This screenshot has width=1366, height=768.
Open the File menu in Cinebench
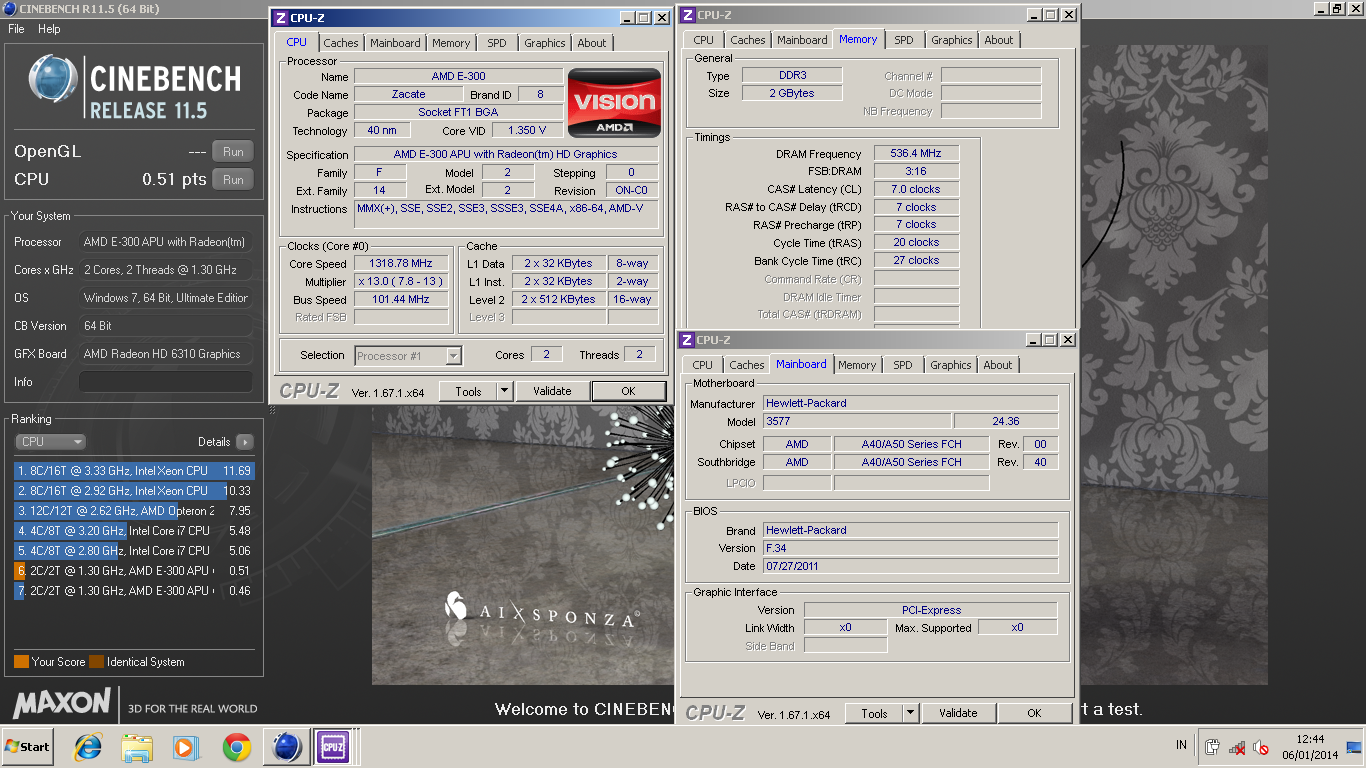point(16,29)
